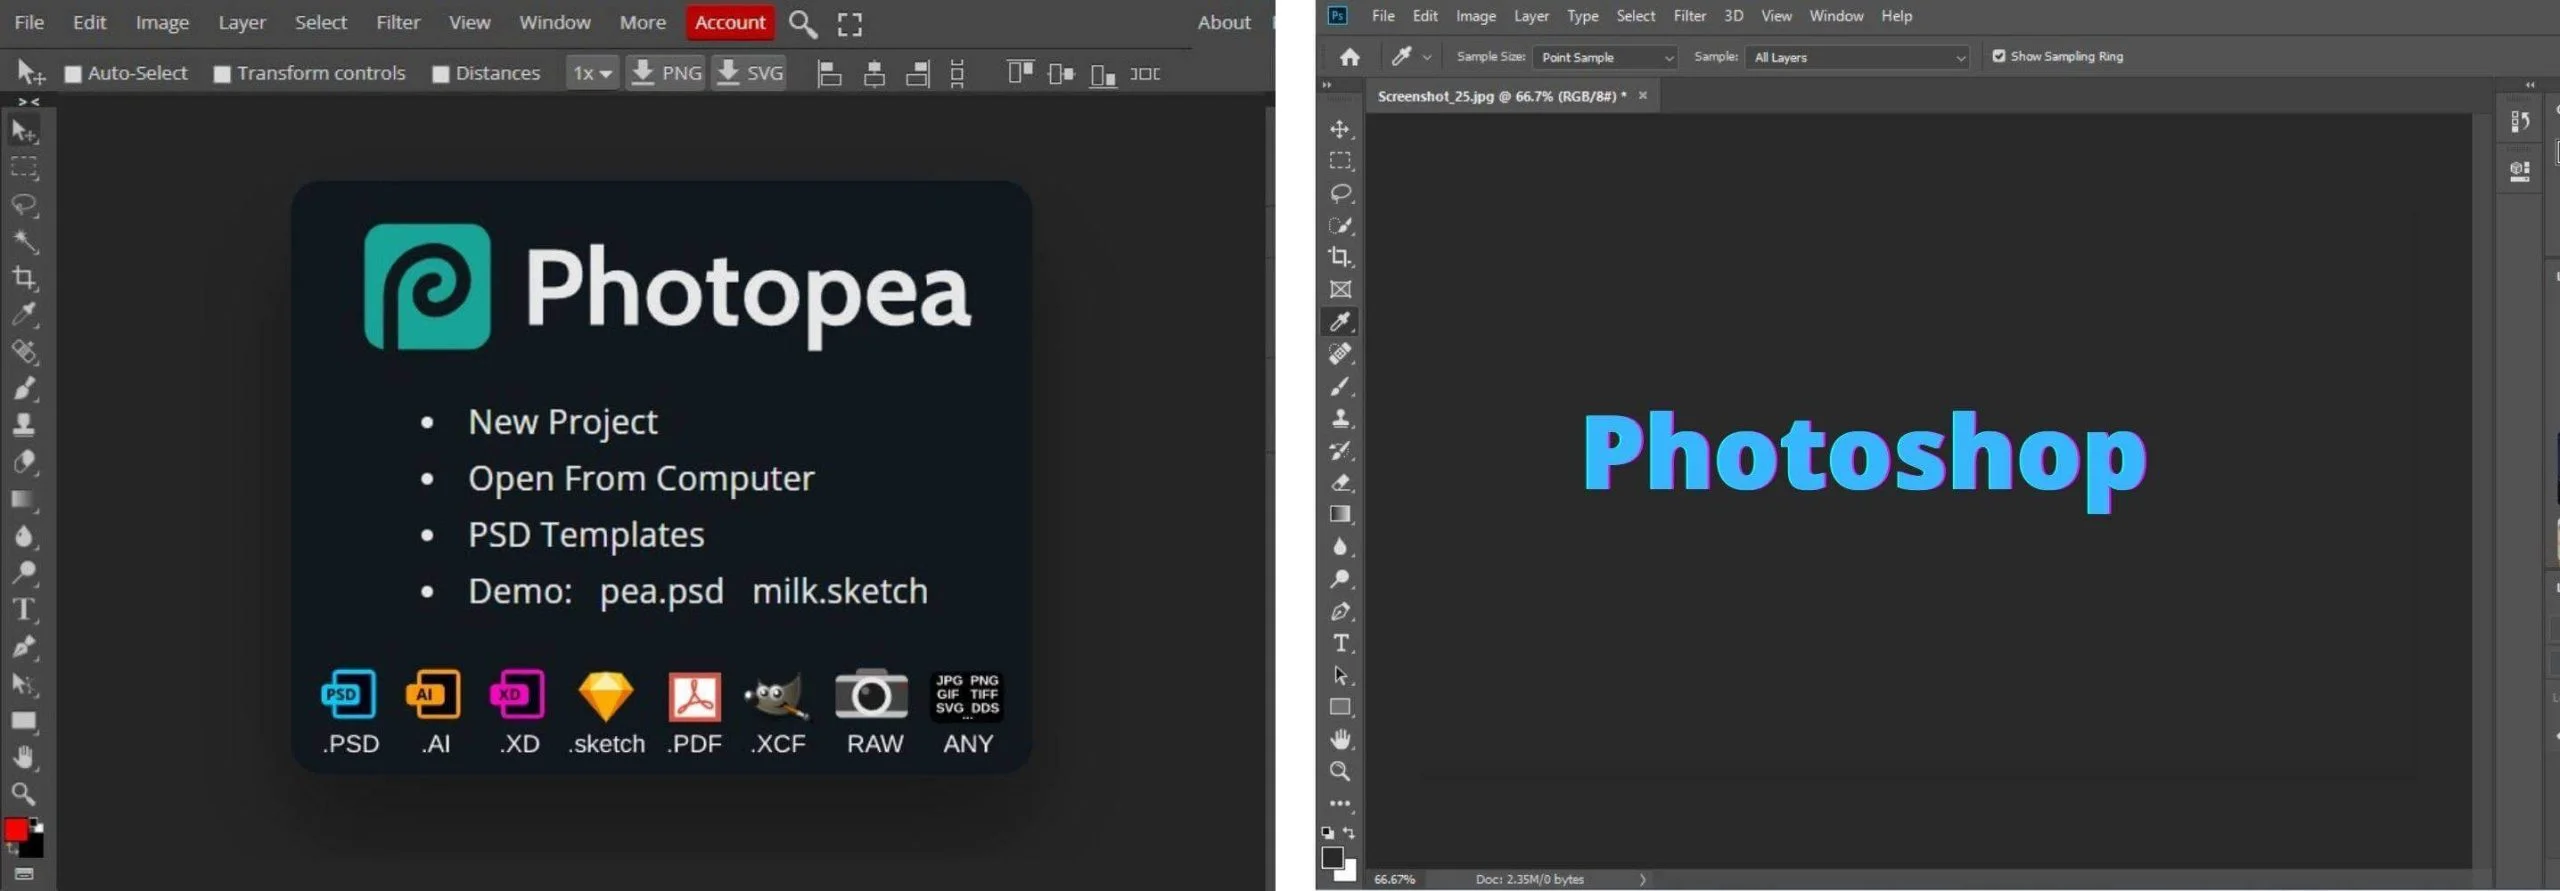2560x891 pixels.
Task: Click Photopea's About link
Action: pyautogui.click(x=1224, y=22)
